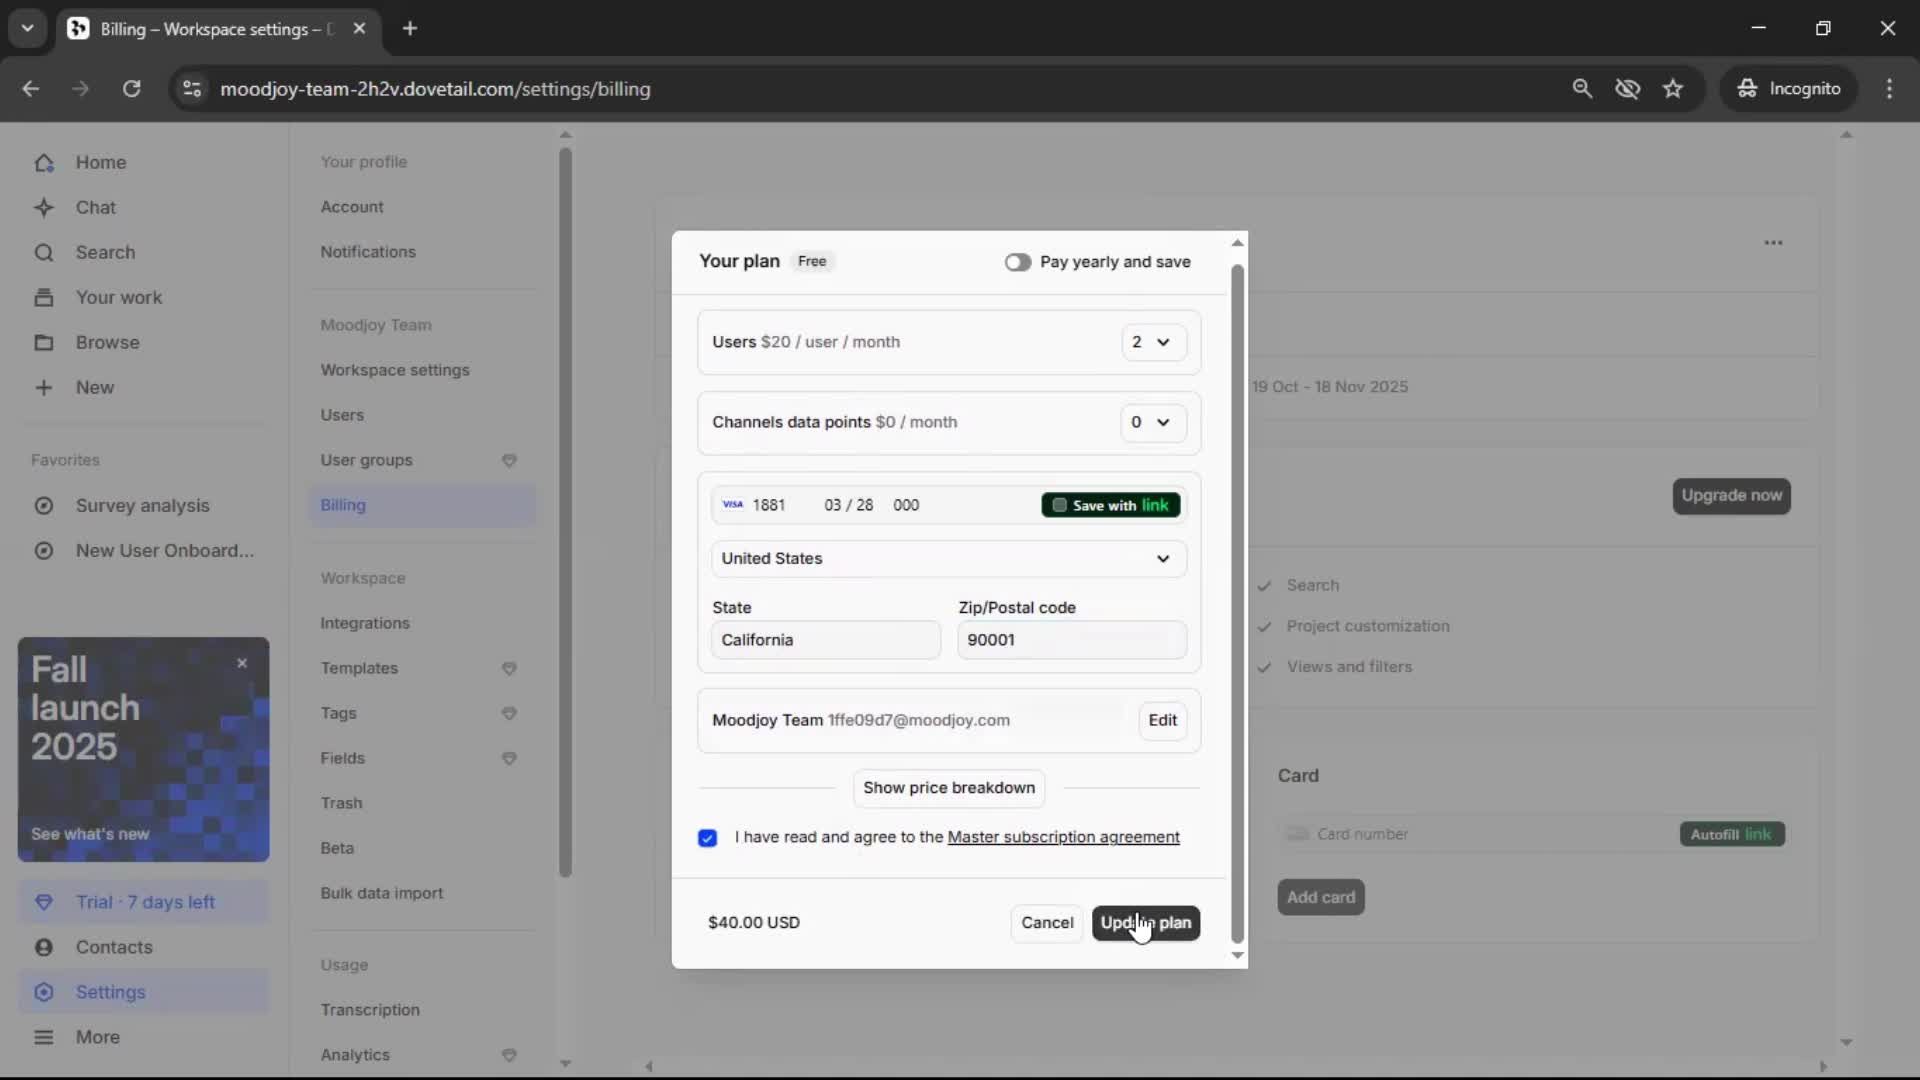Click the three-dot options icon on billing page
Viewport: 1920px width, 1080px height.
point(1773,243)
